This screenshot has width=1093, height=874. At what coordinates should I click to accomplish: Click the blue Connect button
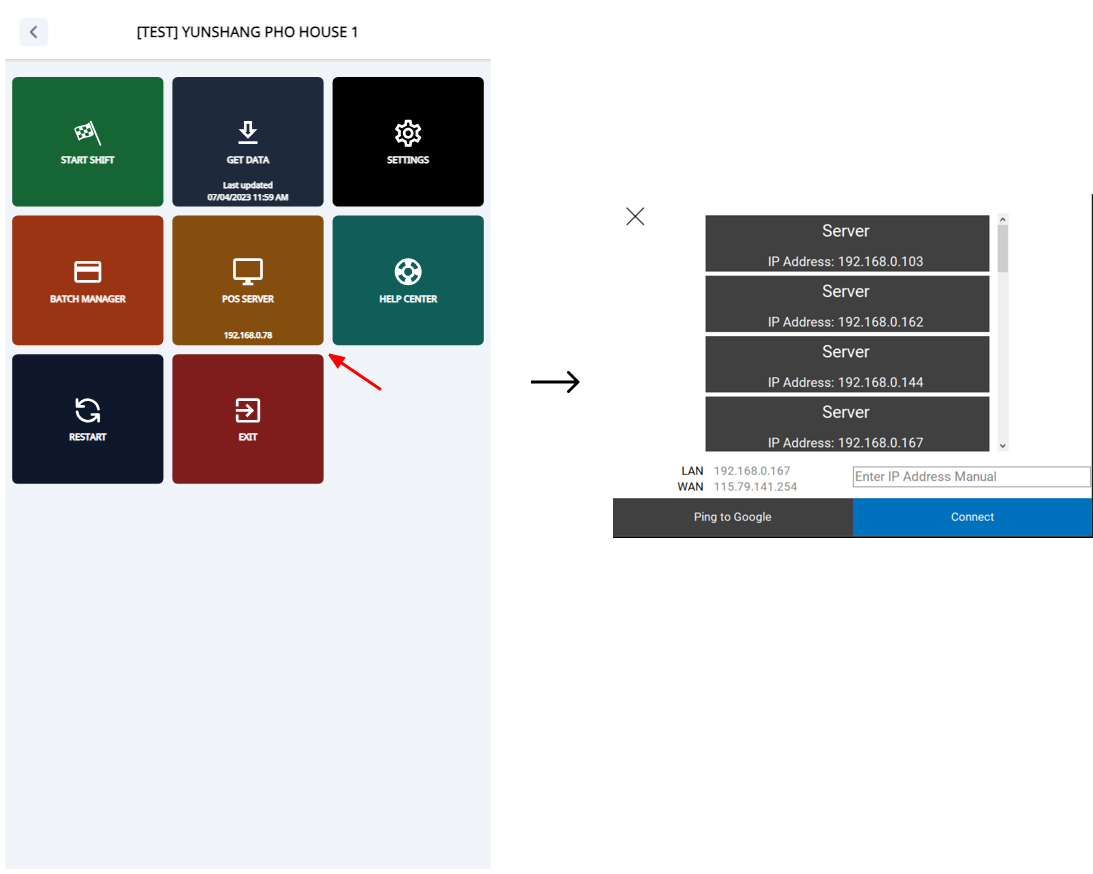[972, 517]
